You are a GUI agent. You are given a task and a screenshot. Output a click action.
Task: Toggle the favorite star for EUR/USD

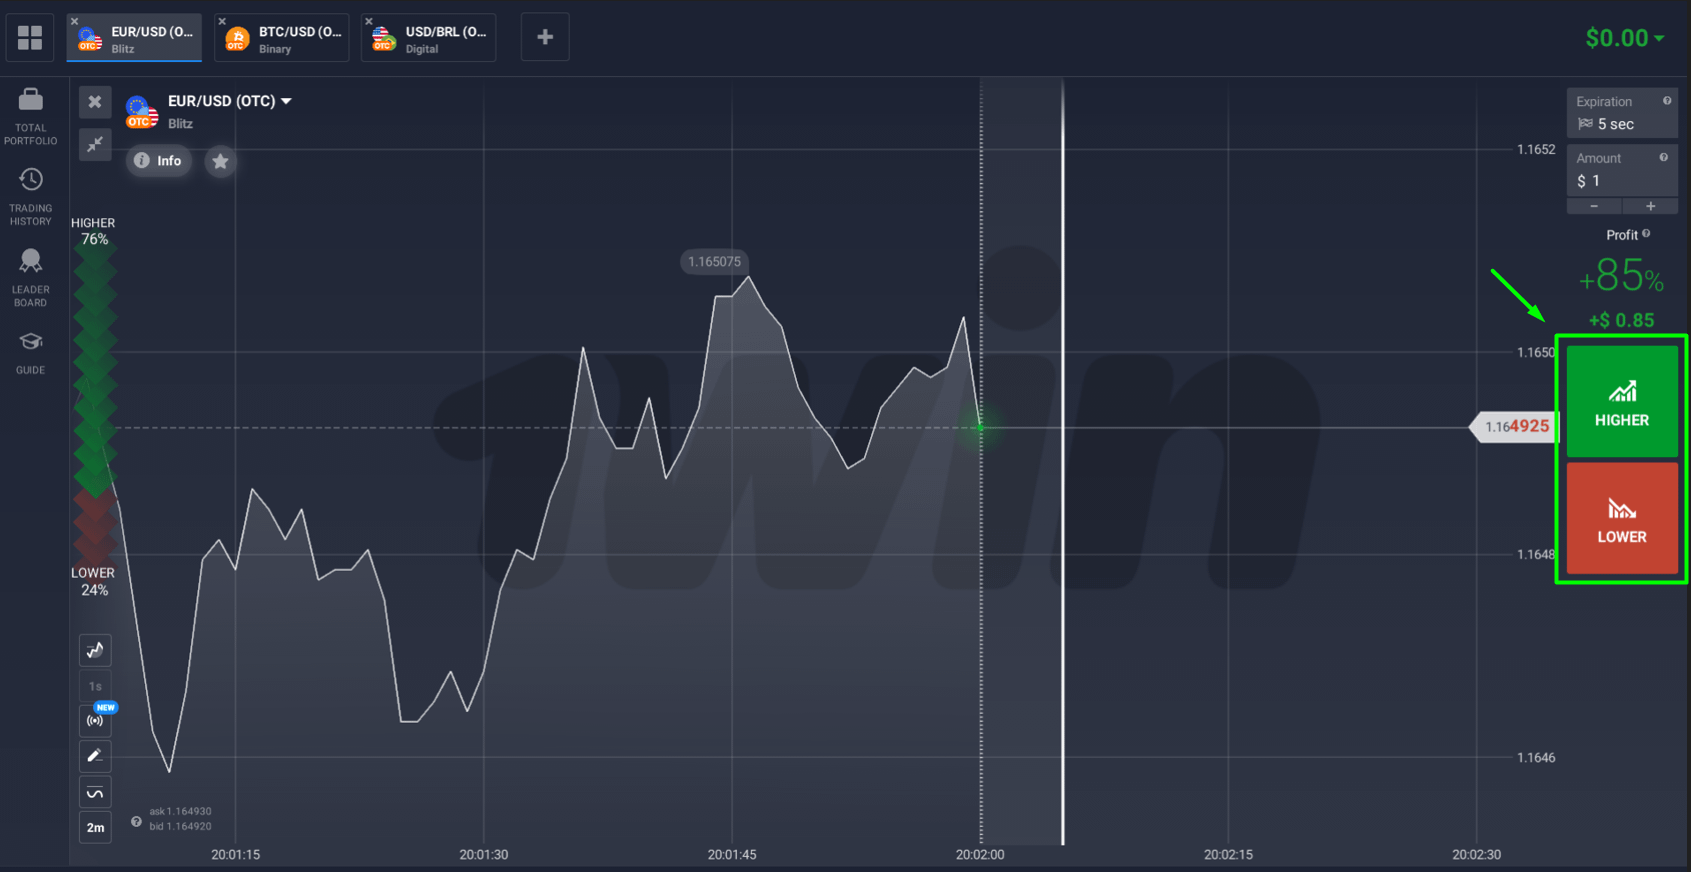coord(220,161)
